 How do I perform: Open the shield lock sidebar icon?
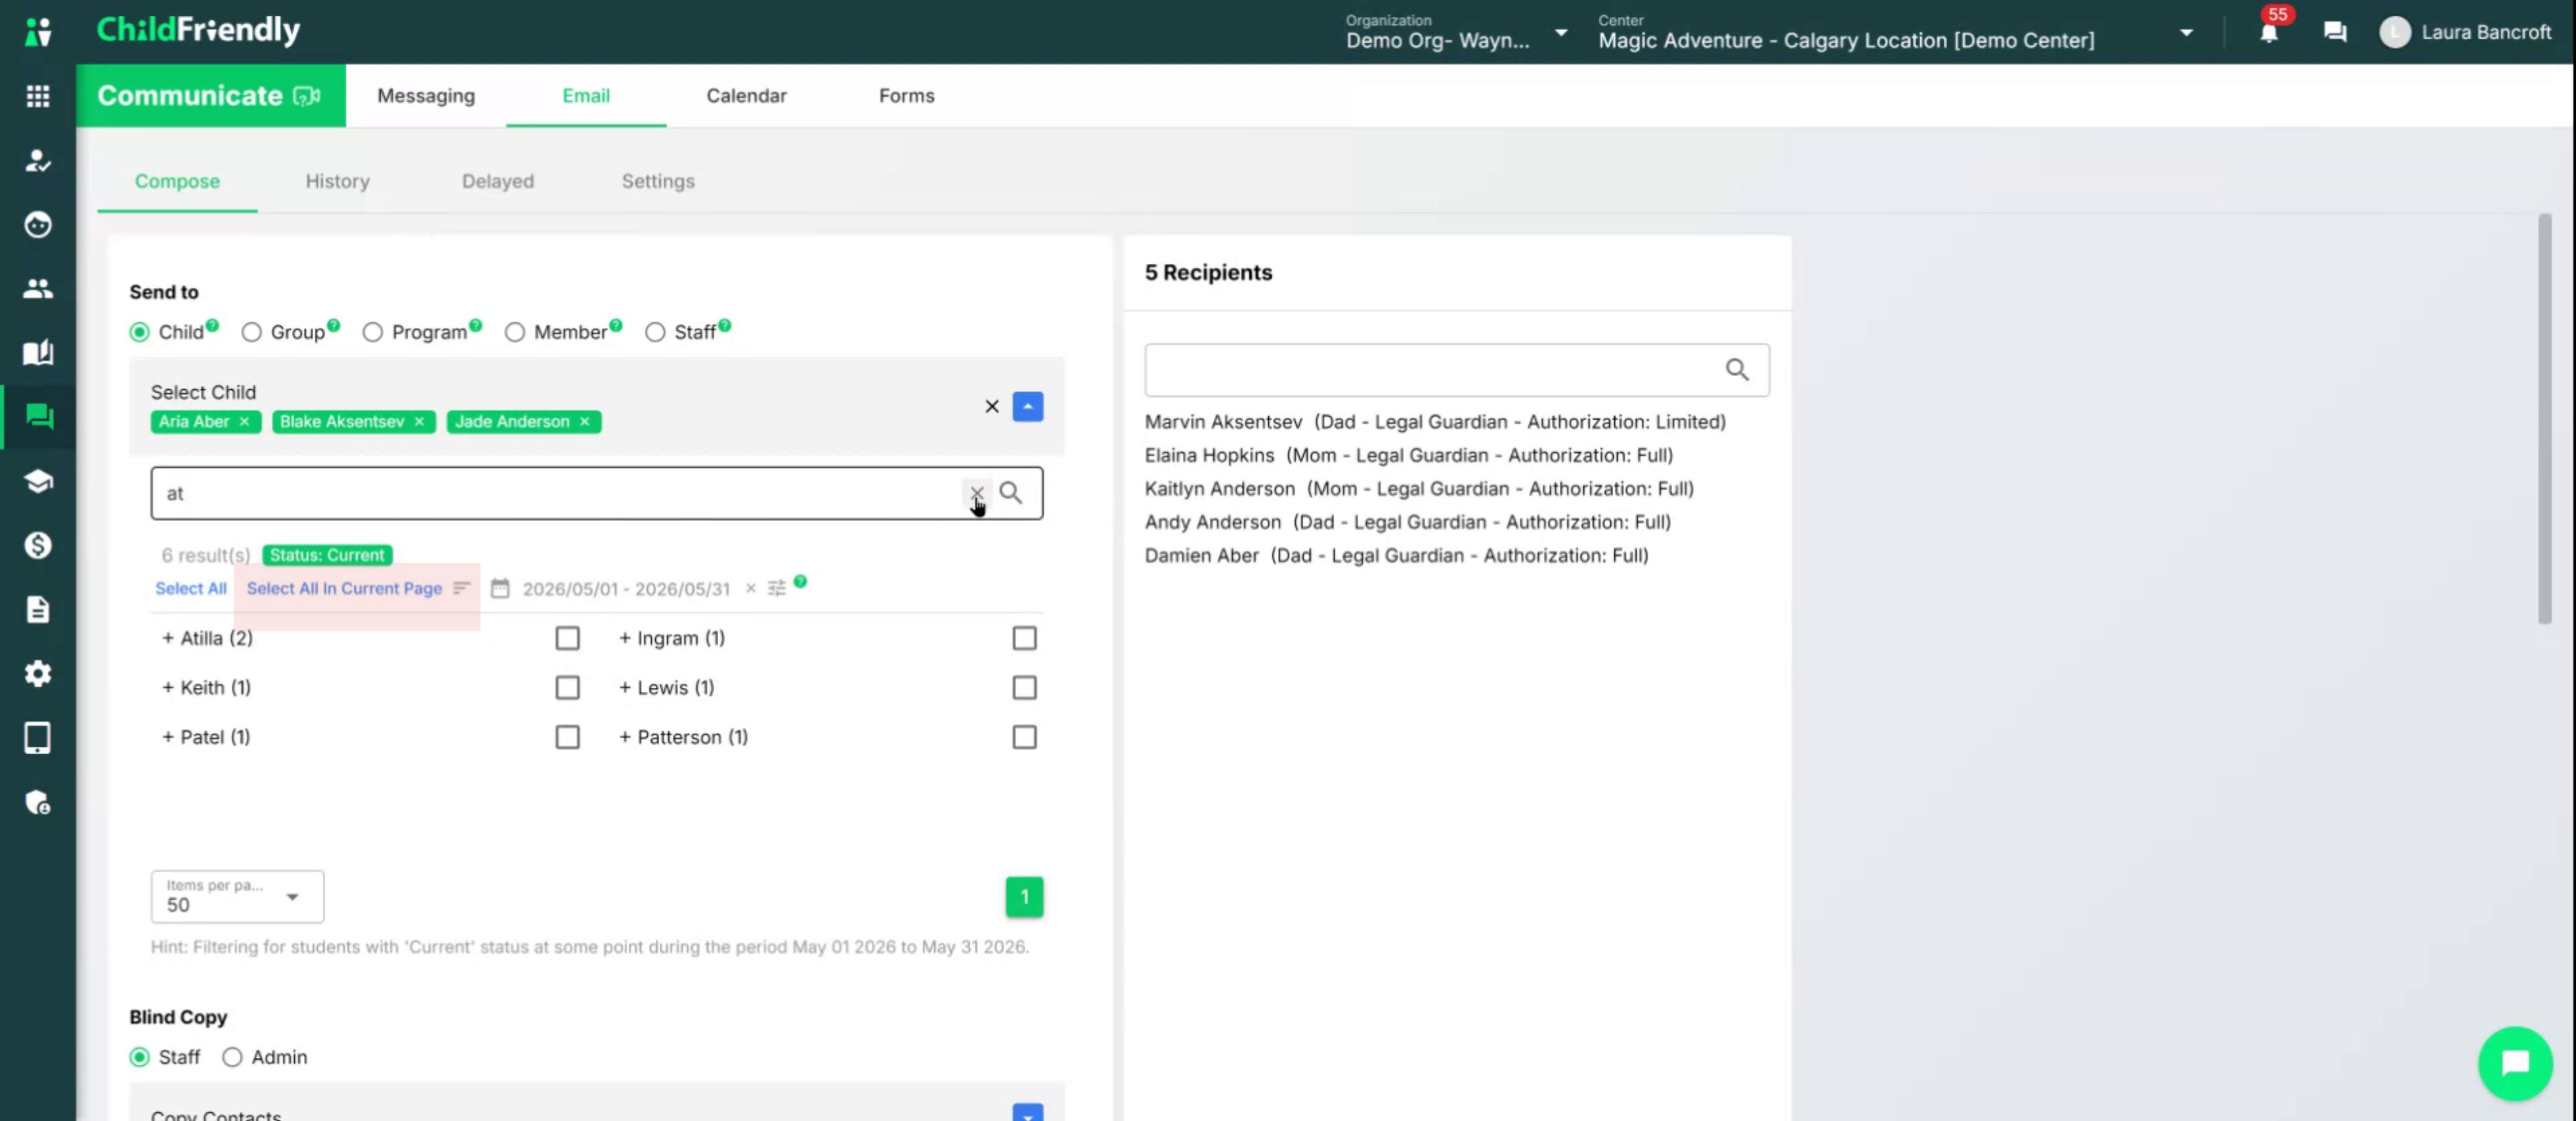(38, 802)
